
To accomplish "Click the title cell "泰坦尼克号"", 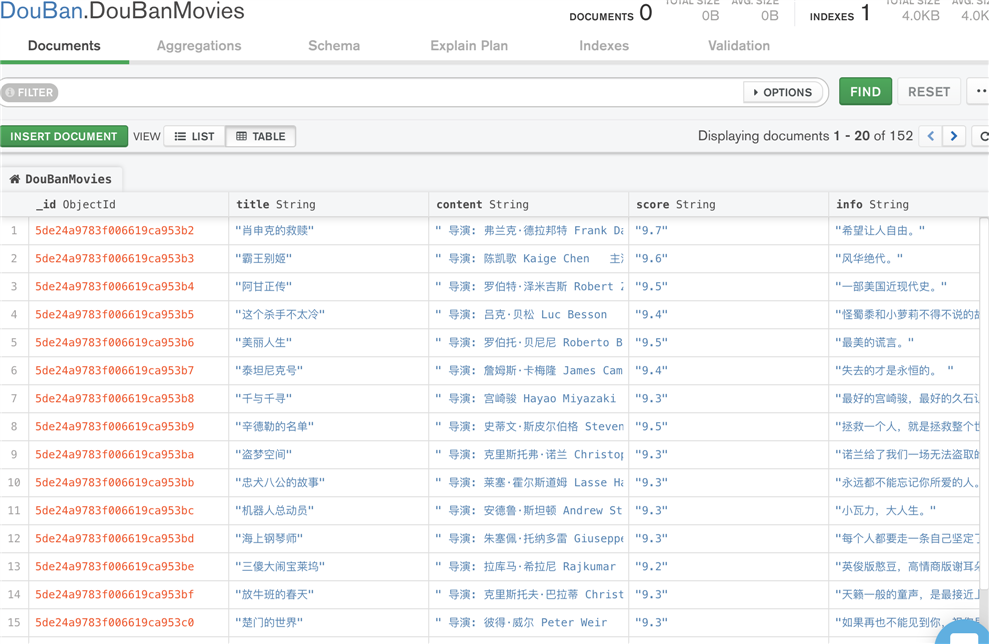I will coord(328,370).
